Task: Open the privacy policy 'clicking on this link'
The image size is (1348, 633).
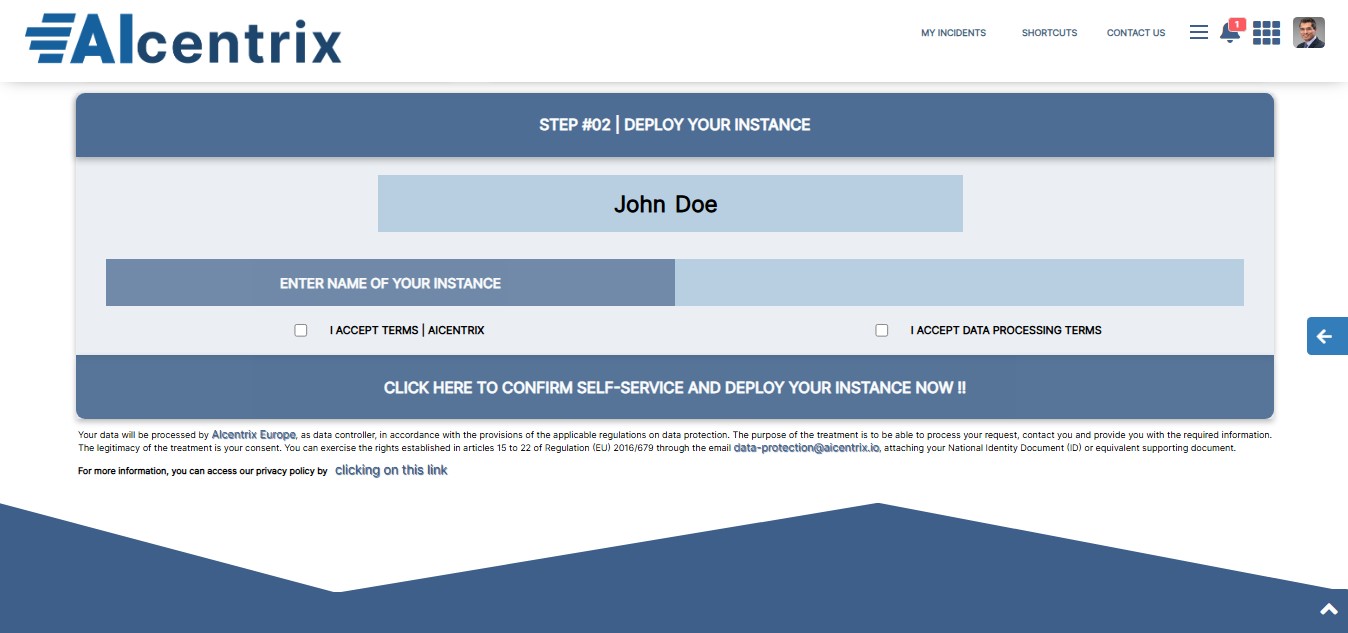Action: (391, 470)
